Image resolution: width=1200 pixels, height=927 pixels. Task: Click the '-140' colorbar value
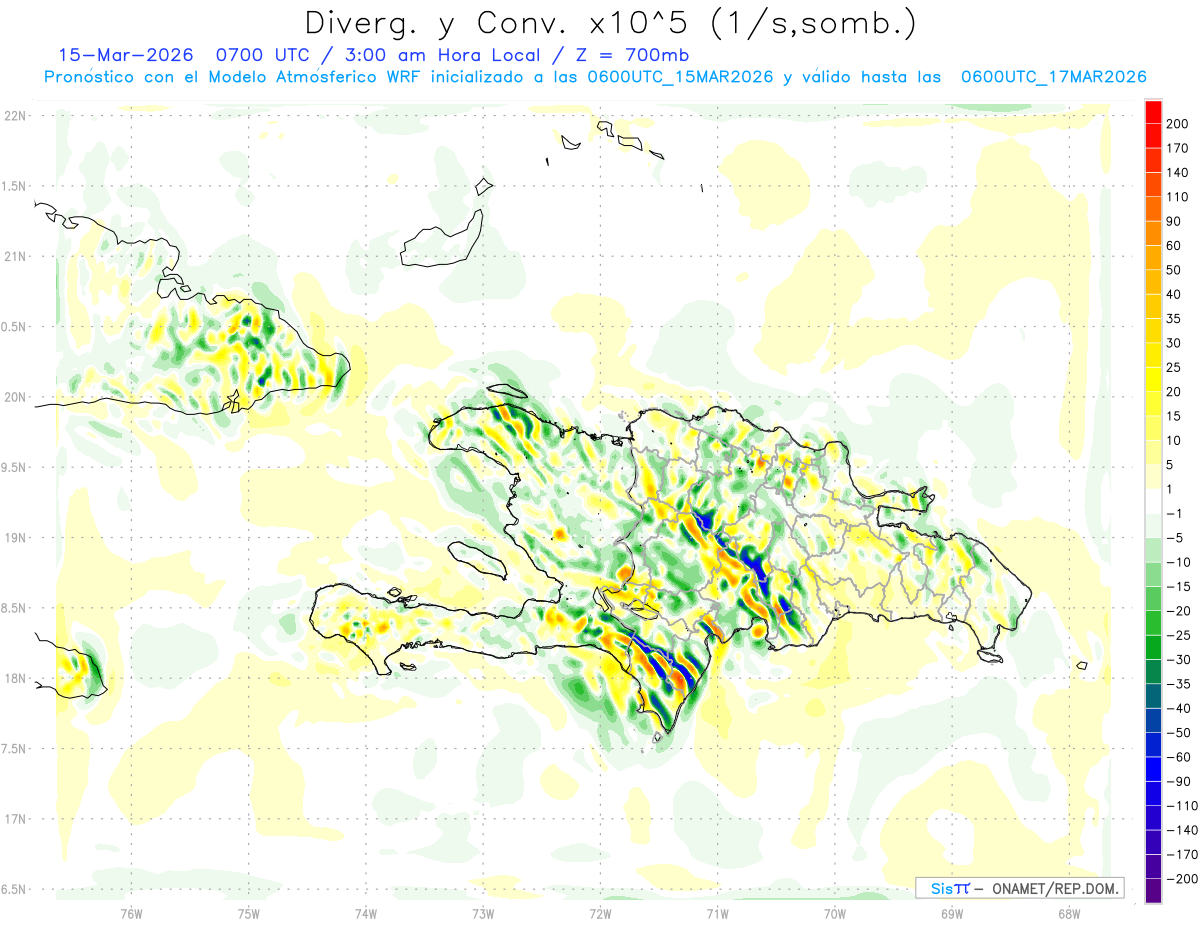[x=1182, y=830]
